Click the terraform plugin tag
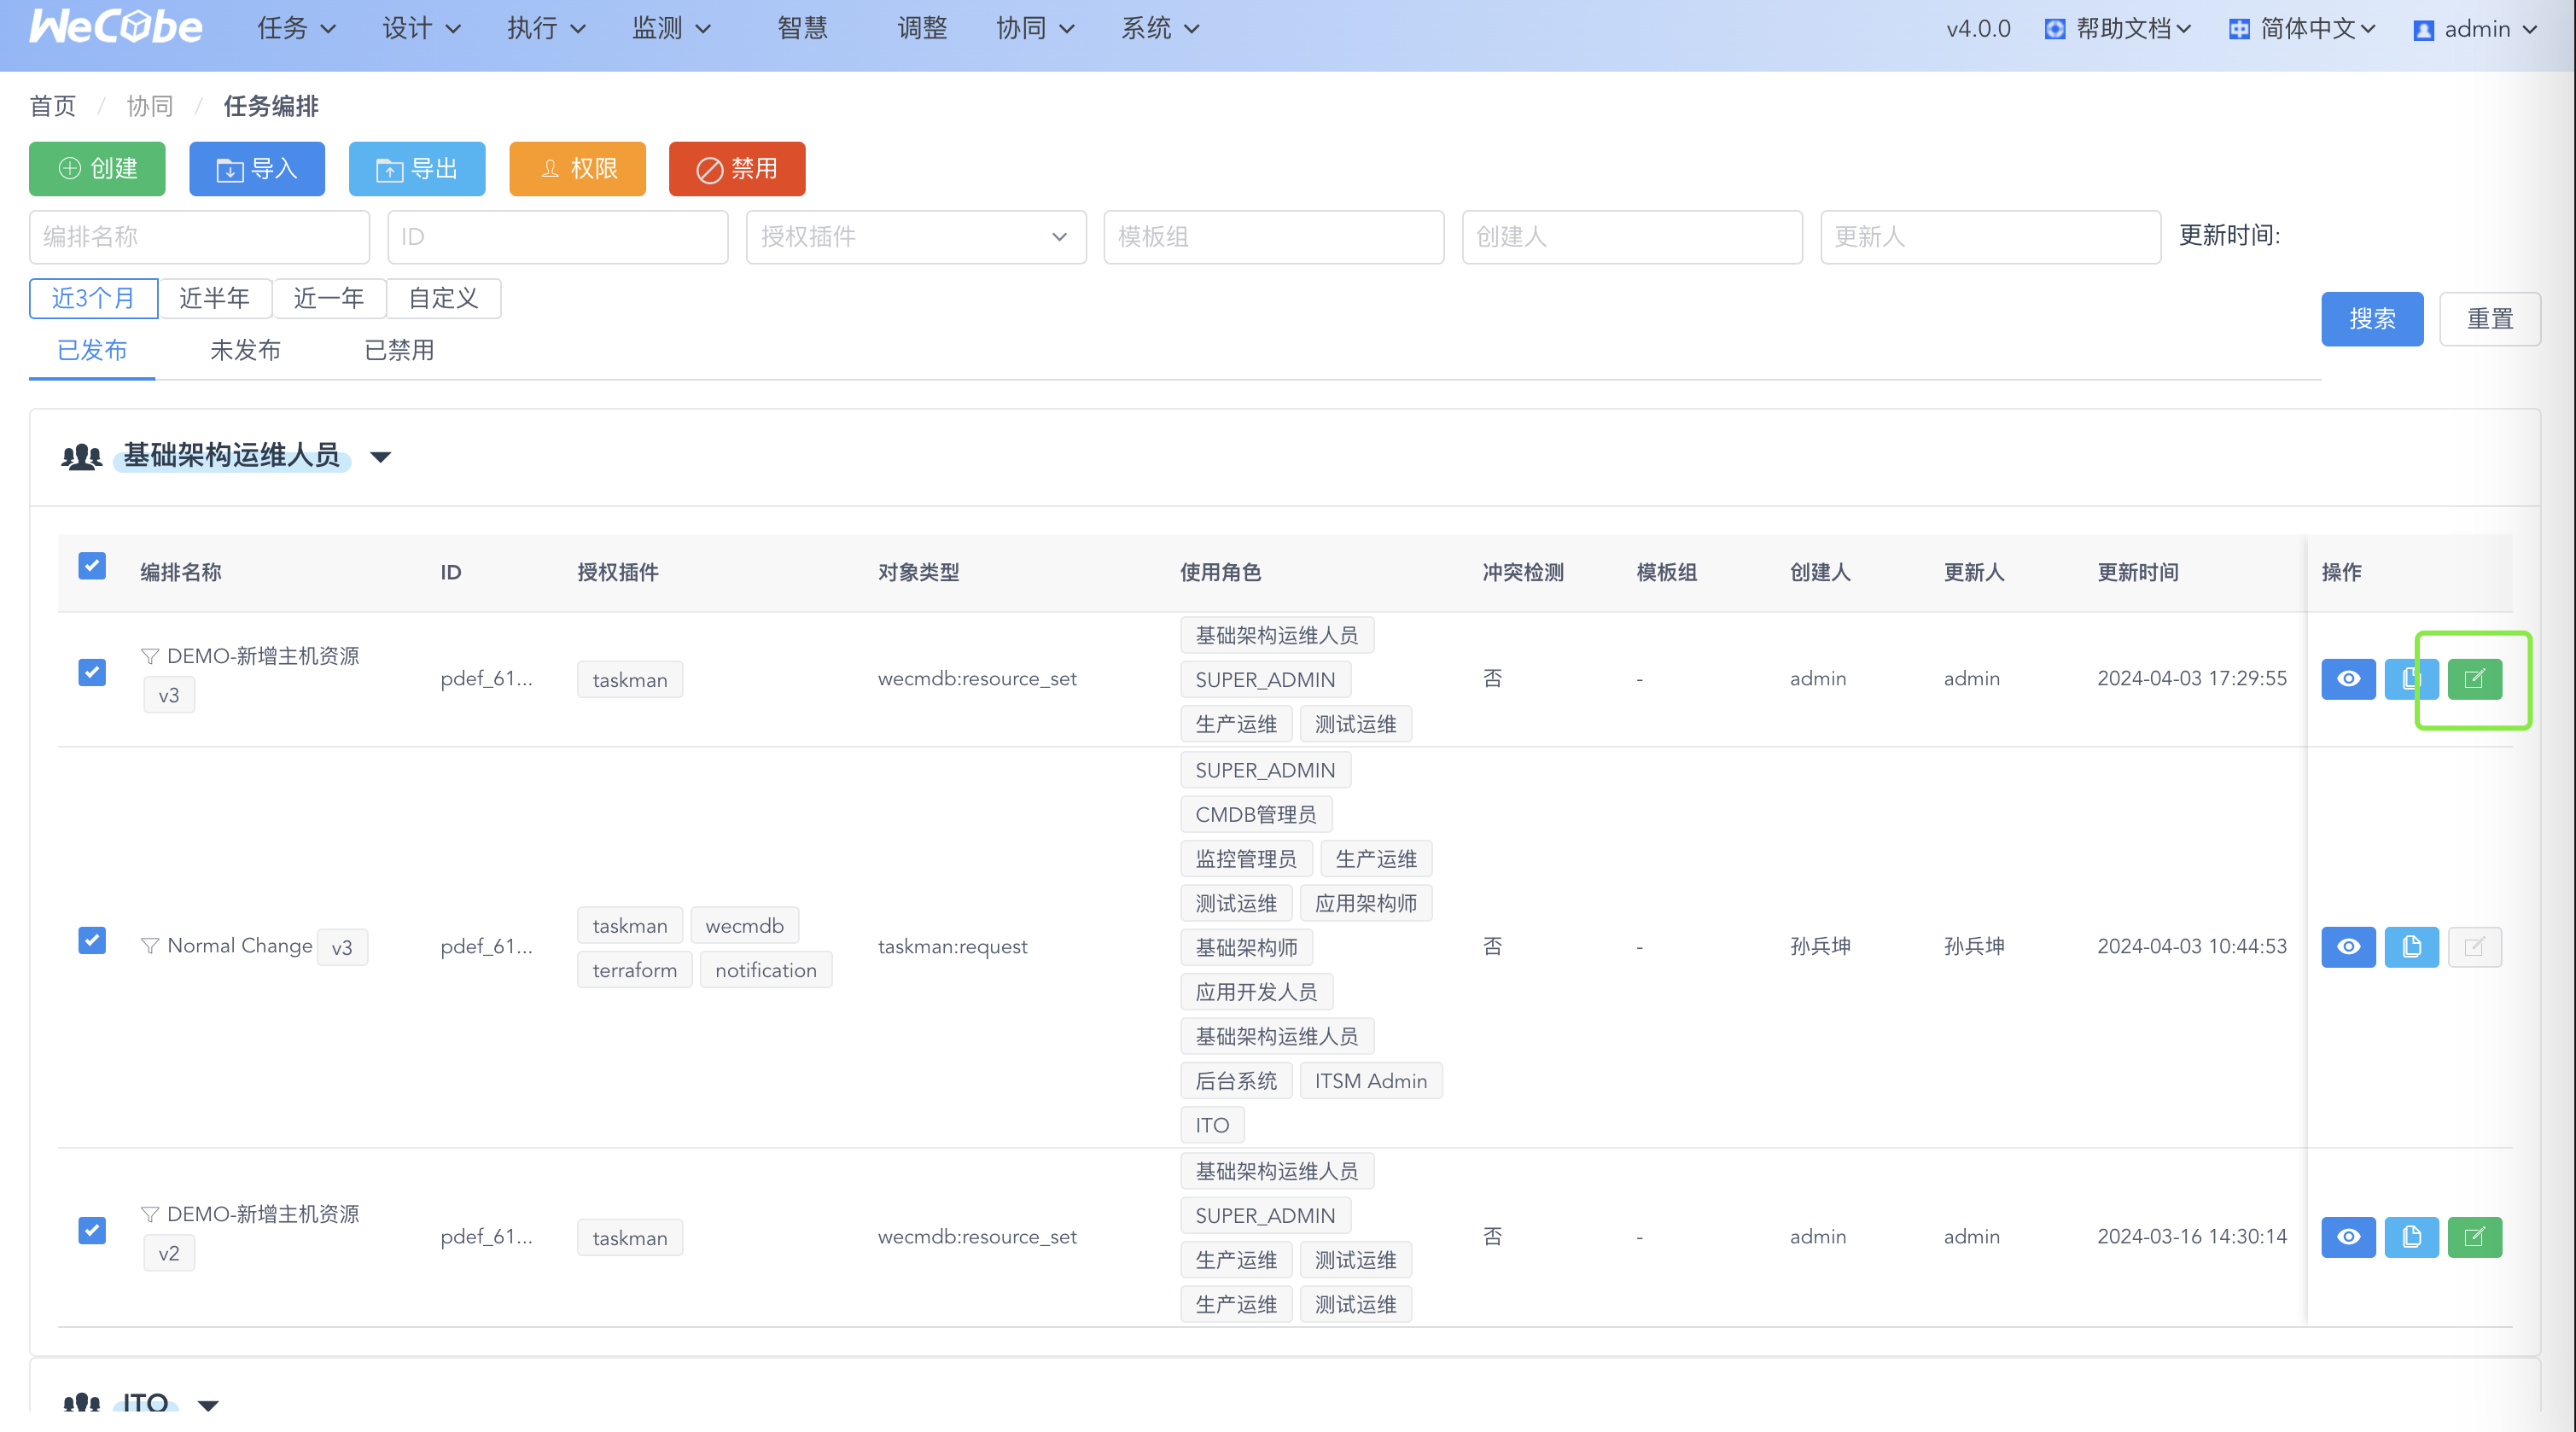The image size is (2576, 1432). pos(634,970)
